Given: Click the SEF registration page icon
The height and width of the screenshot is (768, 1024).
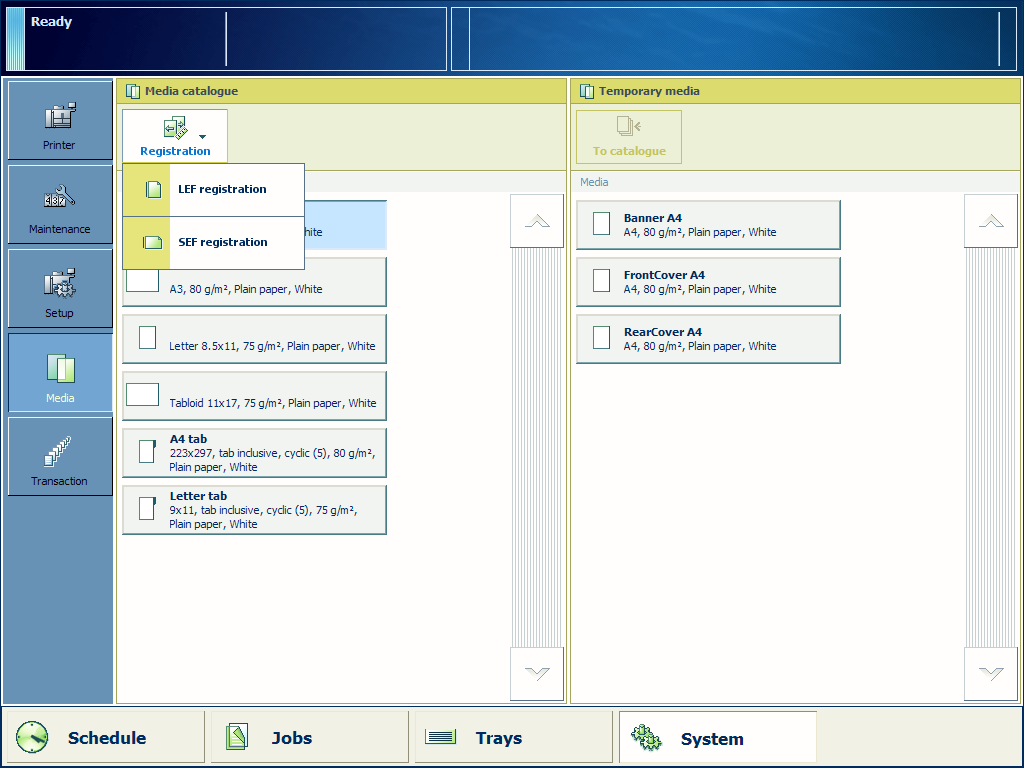Looking at the screenshot, I should (x=153, y=243).
